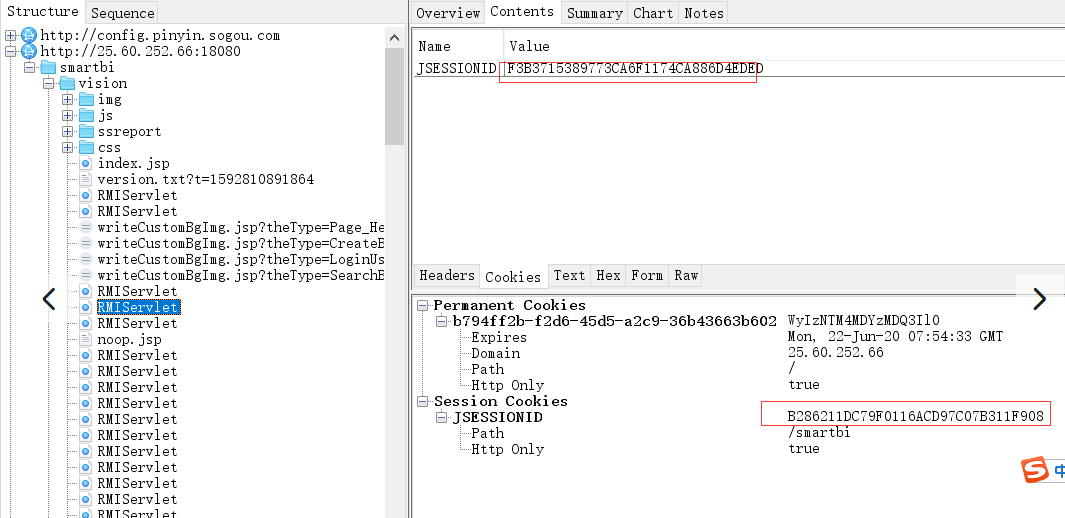Select the highlighted RMIServlet request

(138, 308)
